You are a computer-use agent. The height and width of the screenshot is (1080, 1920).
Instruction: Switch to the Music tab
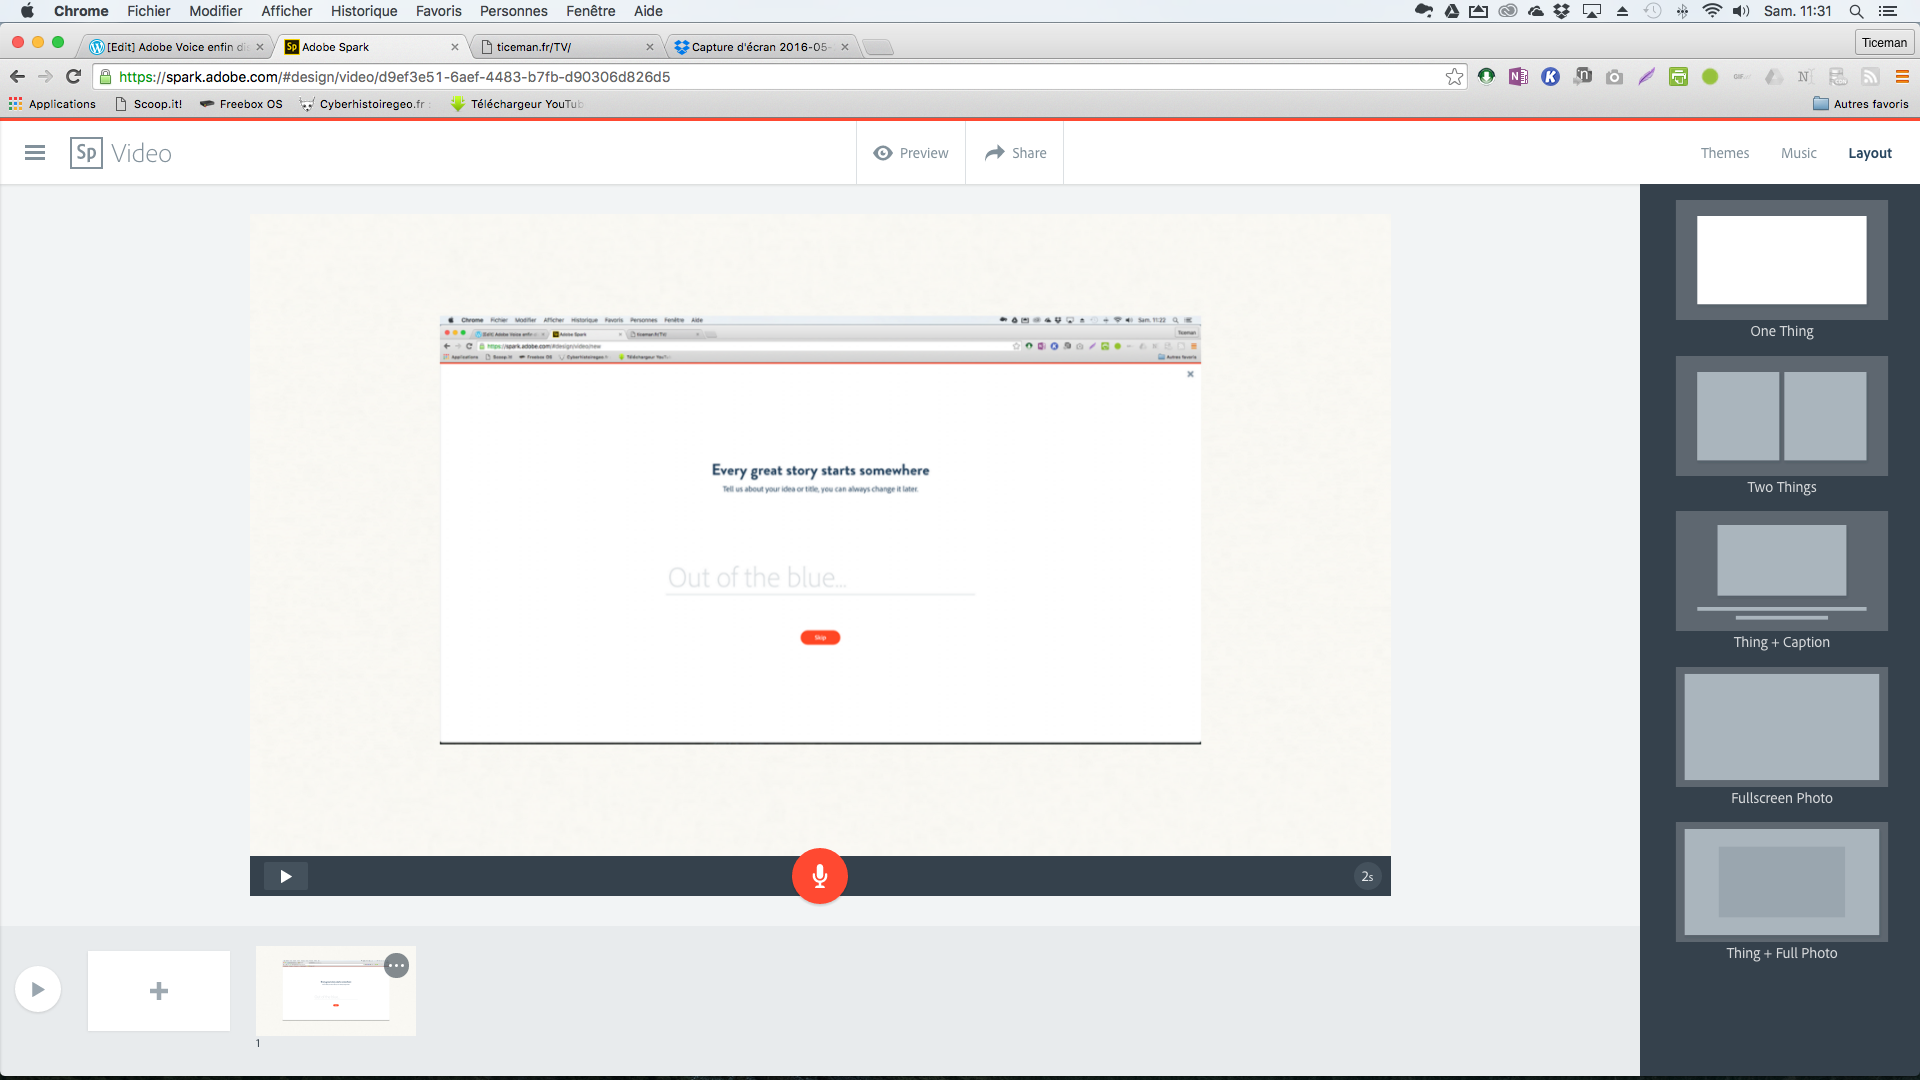1798,153
